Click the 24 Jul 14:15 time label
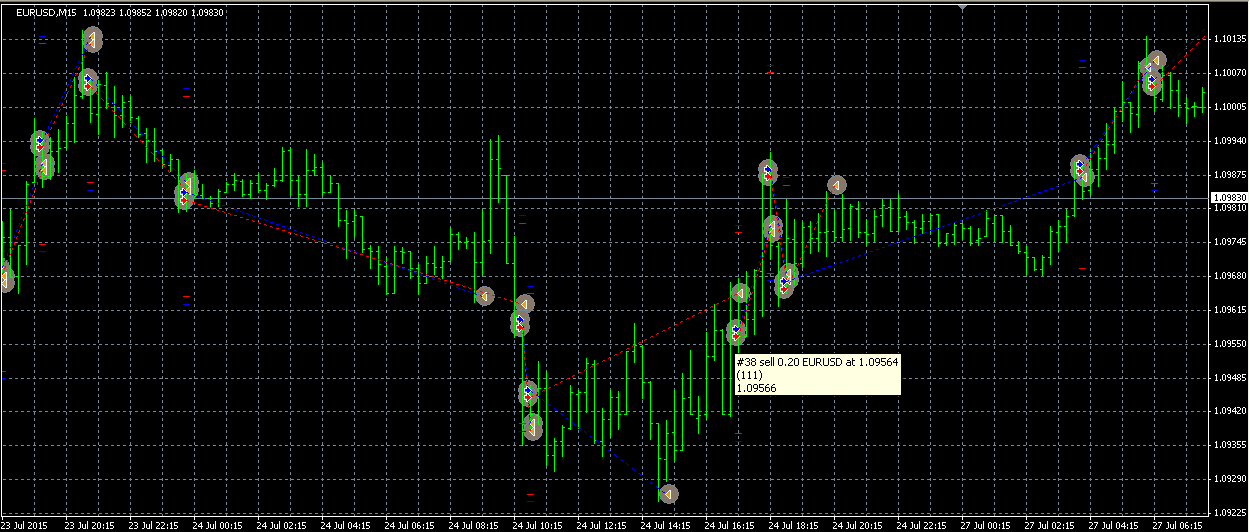 [666, 525]
